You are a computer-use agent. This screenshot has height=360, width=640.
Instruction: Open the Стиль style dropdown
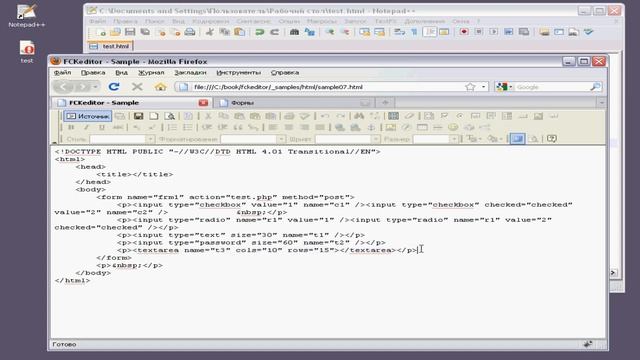(150, 139)
